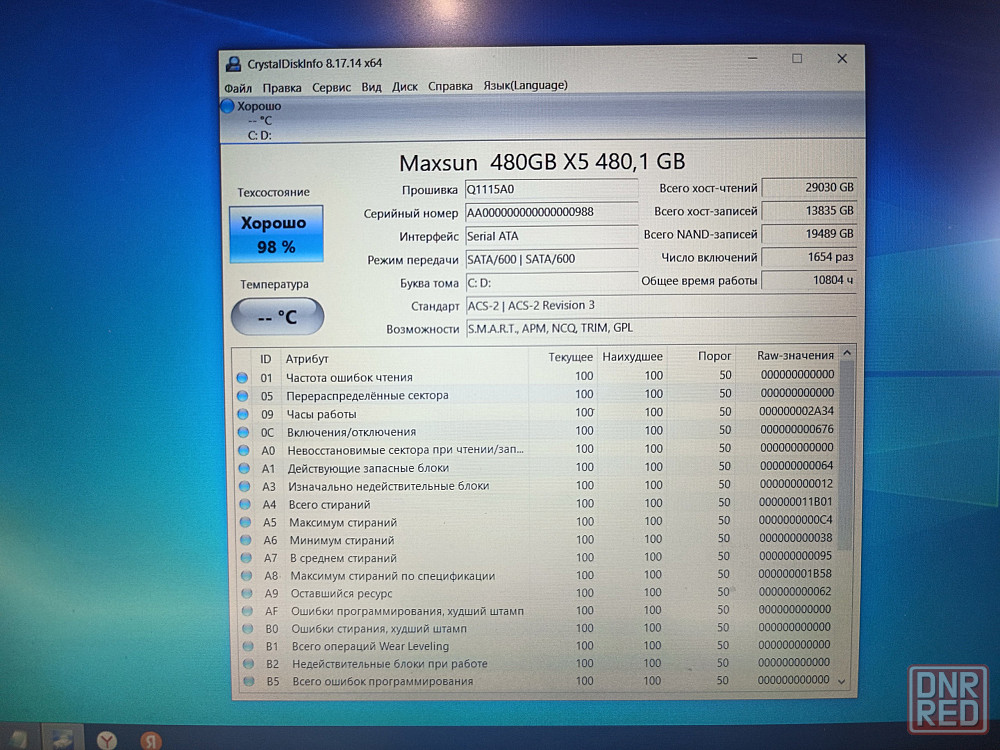Select row B5 Всего ошибок программирования
Image resolution: width=1000 pixels, height=750 pixels.
pos(535,680)
